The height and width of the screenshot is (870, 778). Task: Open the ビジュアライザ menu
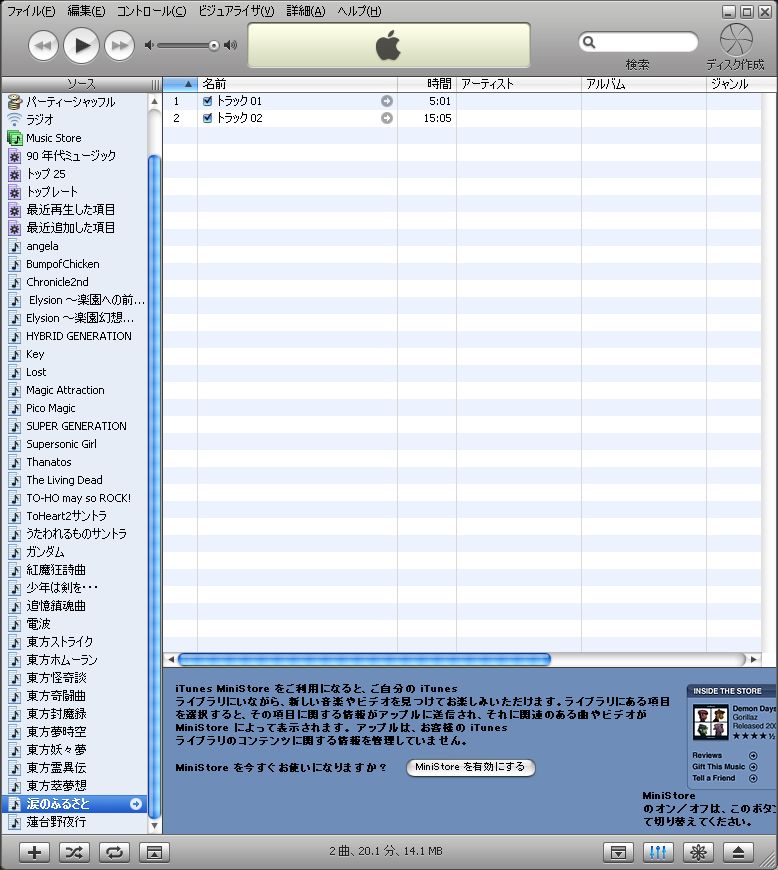[236, 11]
